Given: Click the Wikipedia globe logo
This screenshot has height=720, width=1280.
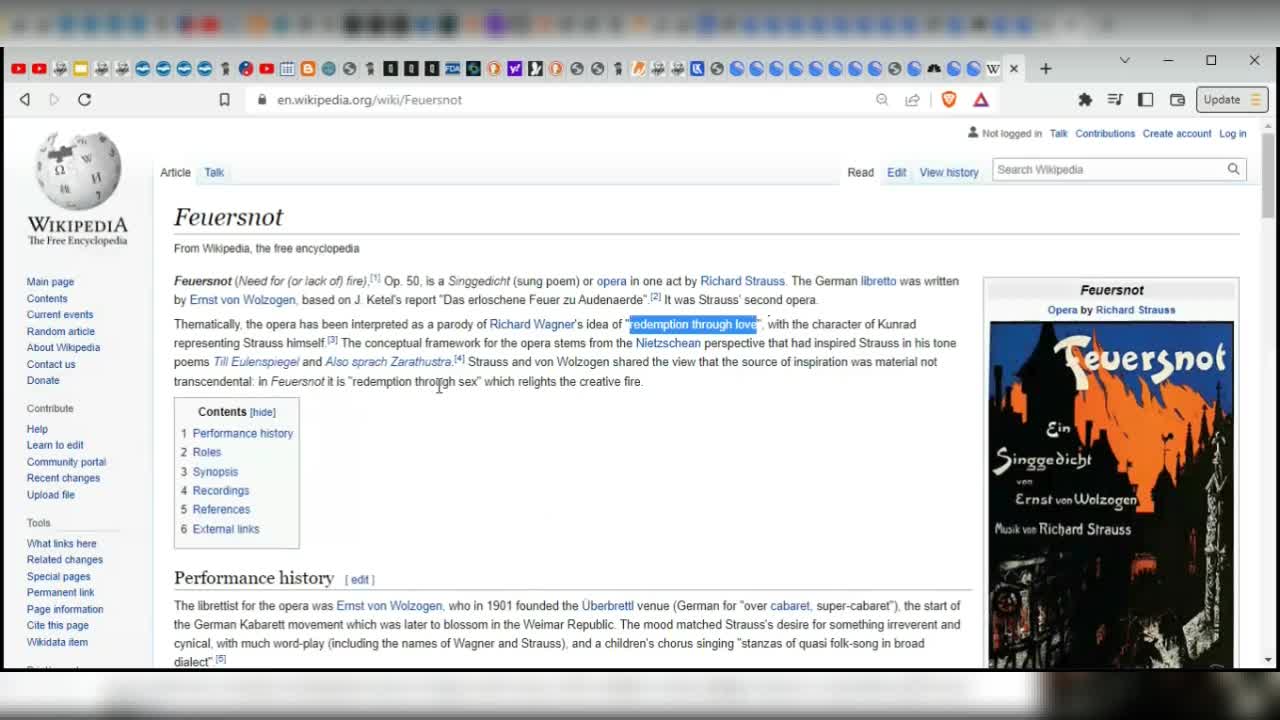Looking at the screenshot, I should pos(77,170).
